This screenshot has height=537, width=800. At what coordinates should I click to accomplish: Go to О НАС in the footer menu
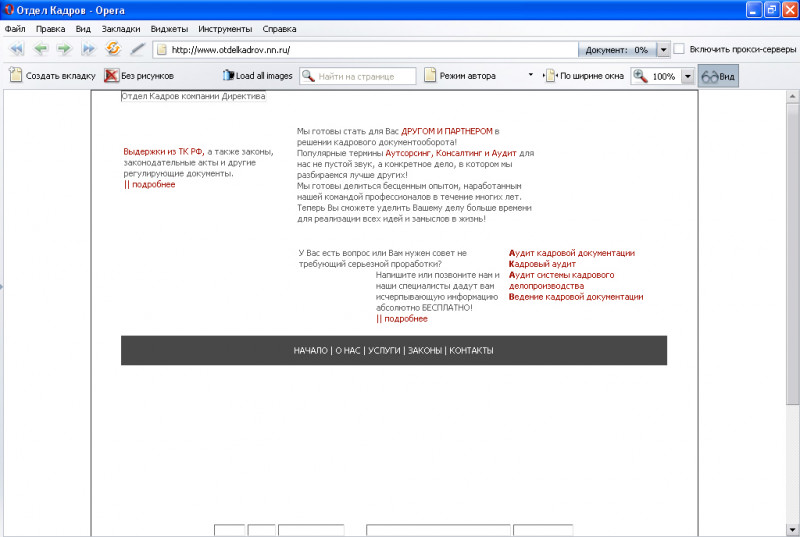pos(348,350)
